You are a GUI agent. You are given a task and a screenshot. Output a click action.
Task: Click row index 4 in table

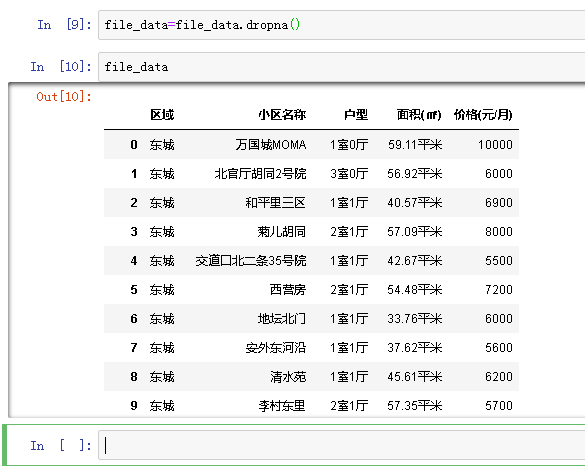click(134, 261)
